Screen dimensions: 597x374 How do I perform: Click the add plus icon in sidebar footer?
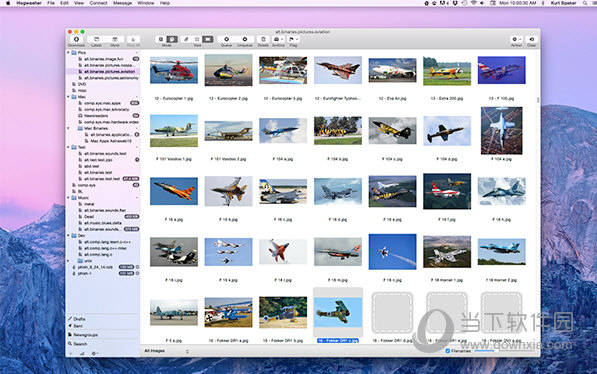tap(71, 353)
